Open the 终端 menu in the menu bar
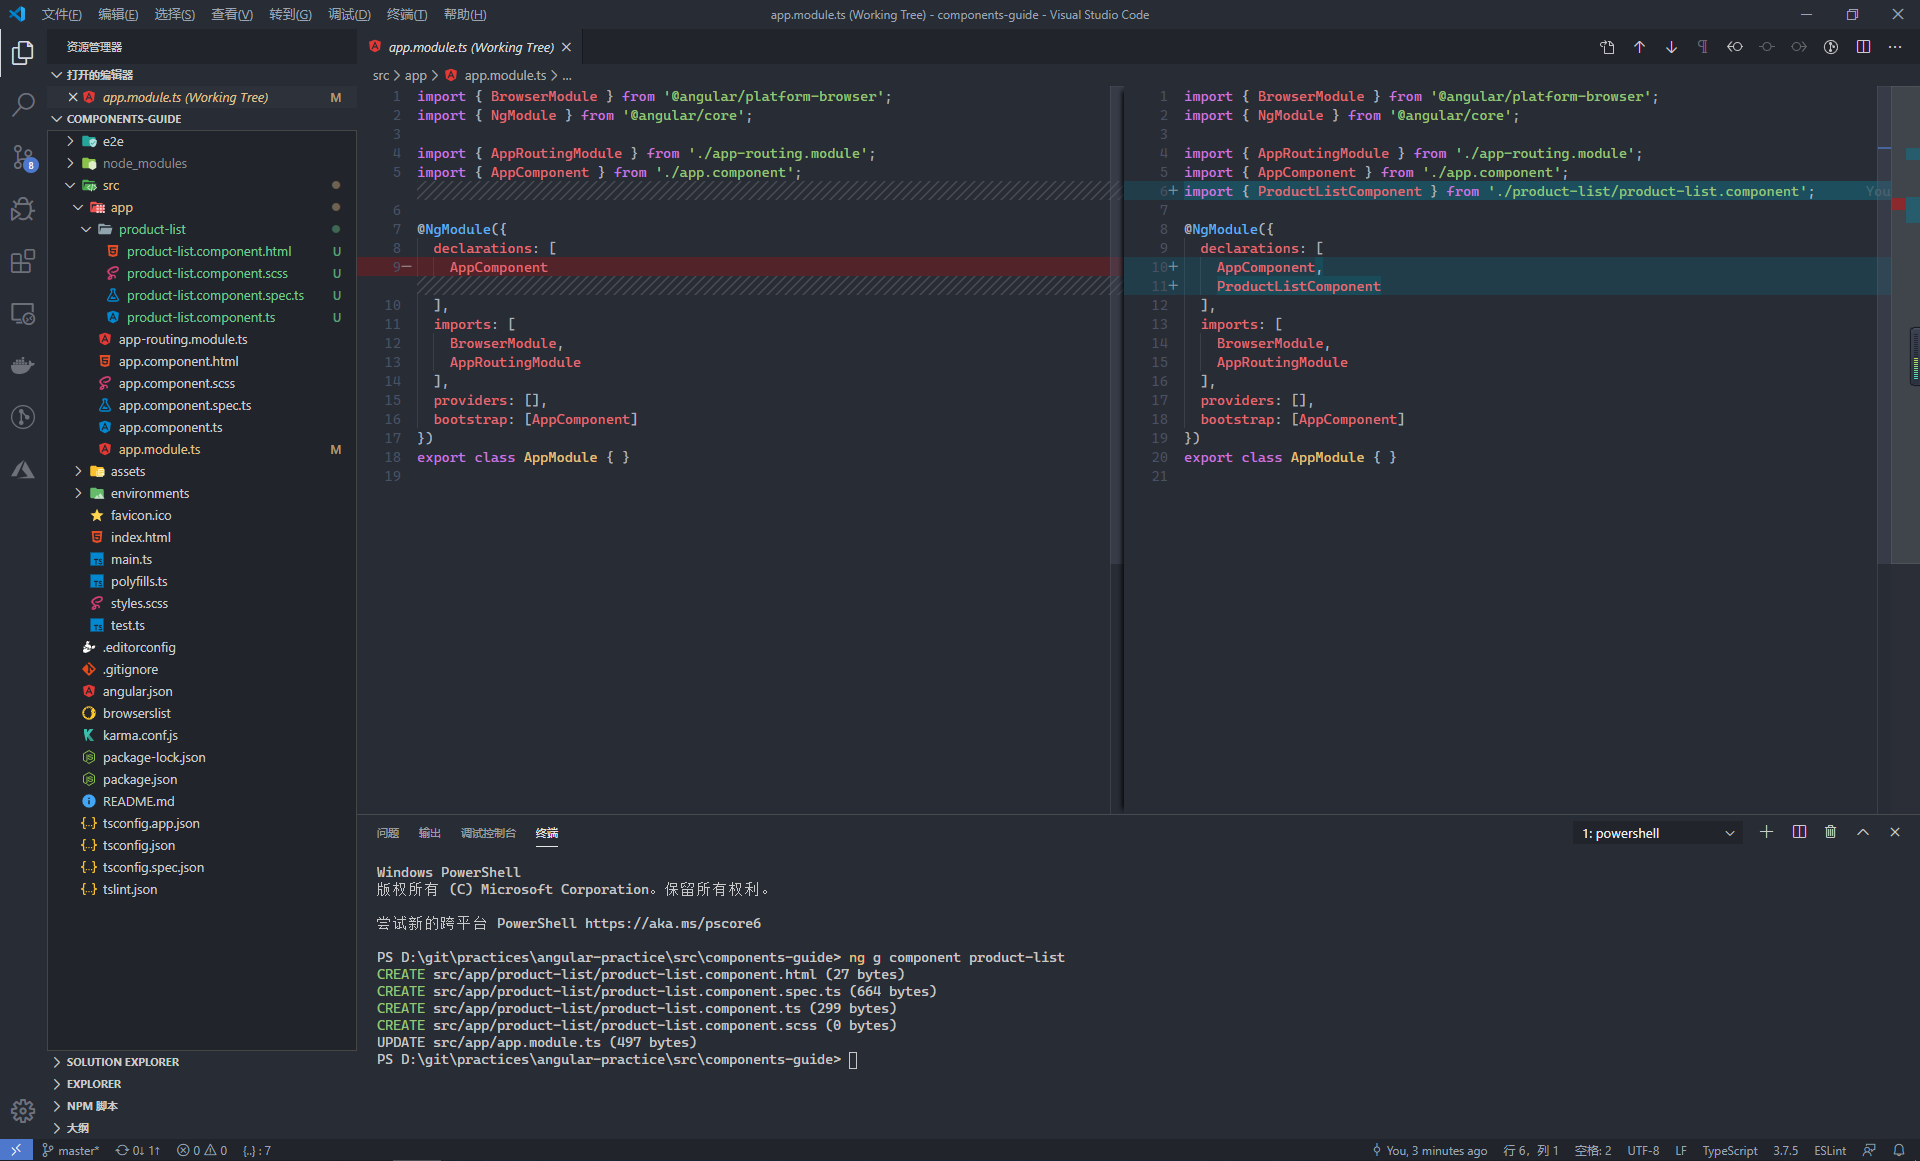 point(406,14)
